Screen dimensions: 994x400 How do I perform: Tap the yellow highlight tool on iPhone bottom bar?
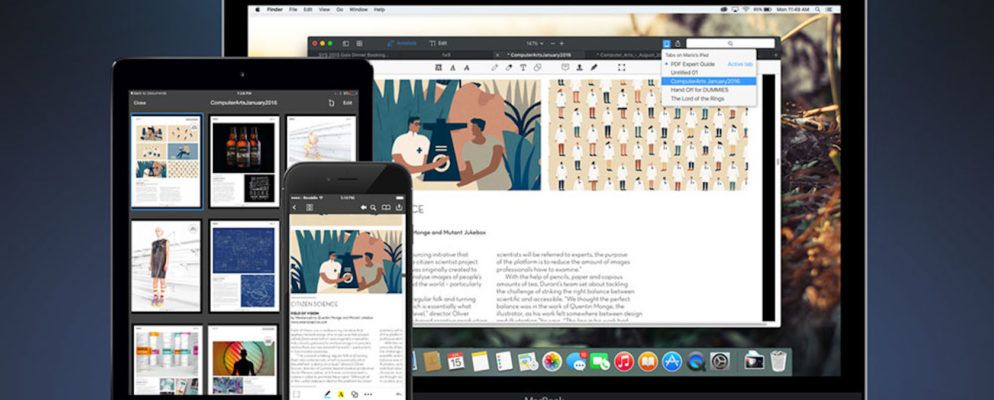[340, 394]
